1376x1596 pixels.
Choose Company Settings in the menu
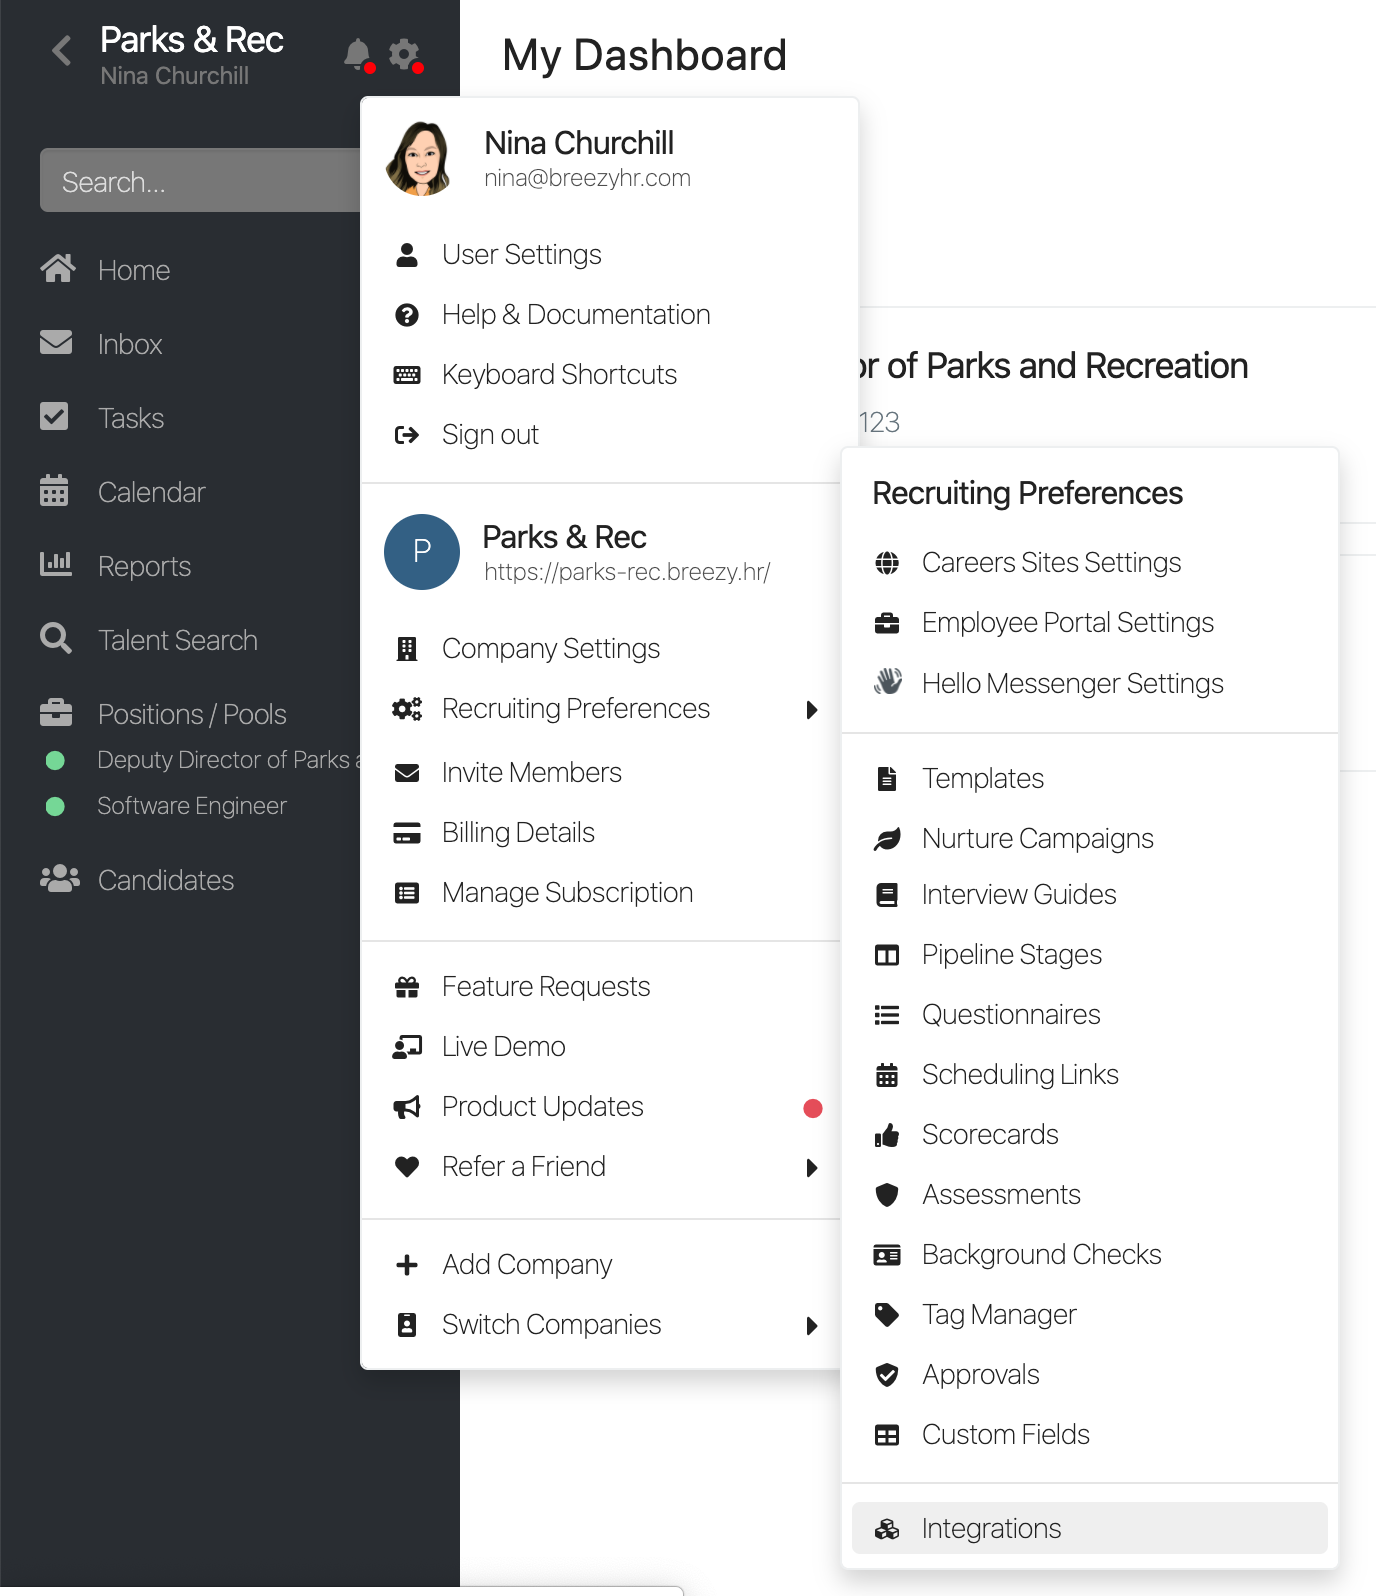pos(550,649)
